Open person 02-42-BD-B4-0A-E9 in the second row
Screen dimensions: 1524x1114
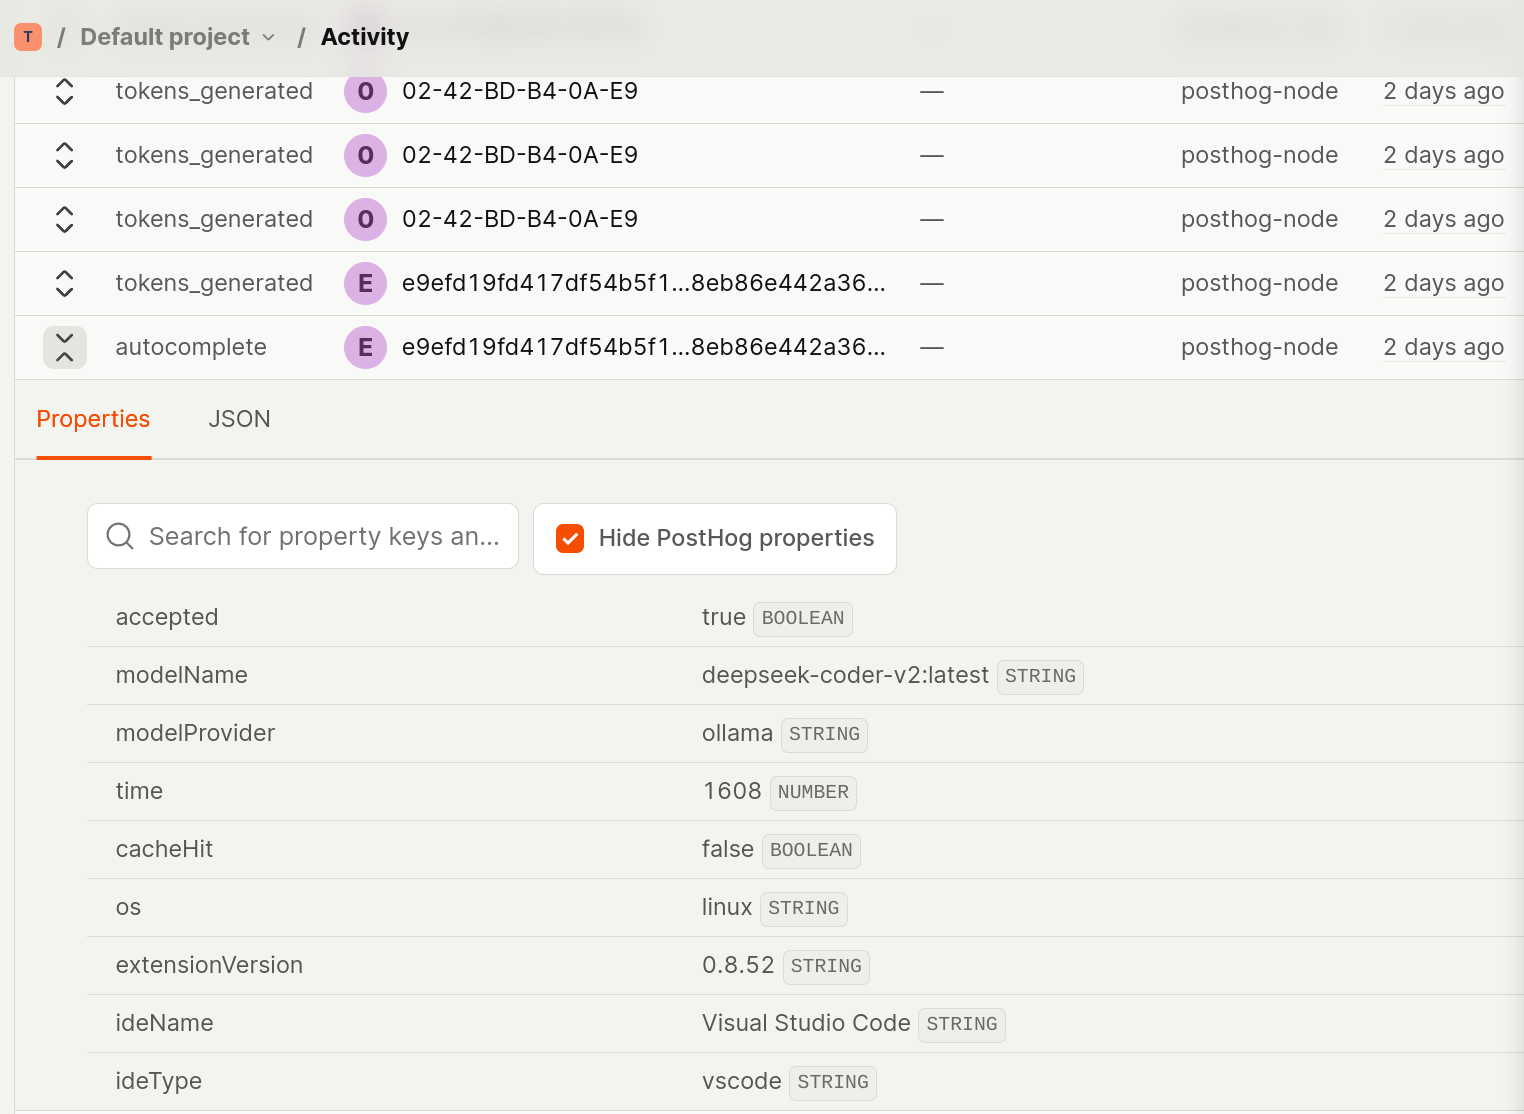click(x=519, y=155)
